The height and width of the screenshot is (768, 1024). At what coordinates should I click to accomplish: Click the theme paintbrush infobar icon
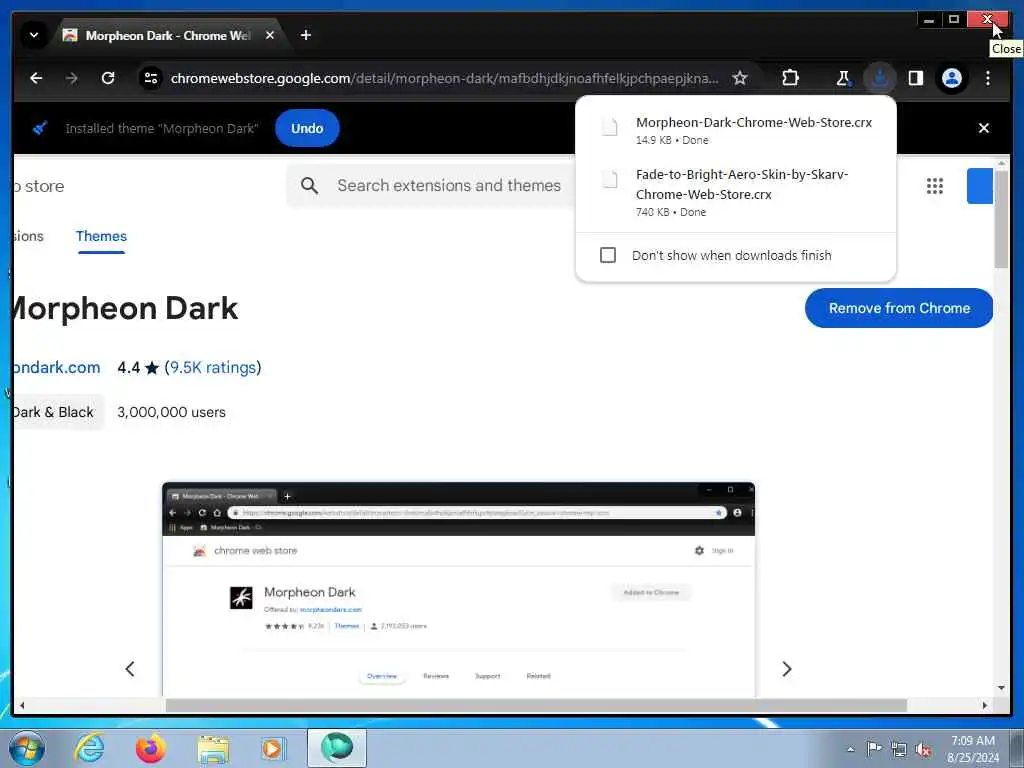pyautogui.click(x=40, y=128)
